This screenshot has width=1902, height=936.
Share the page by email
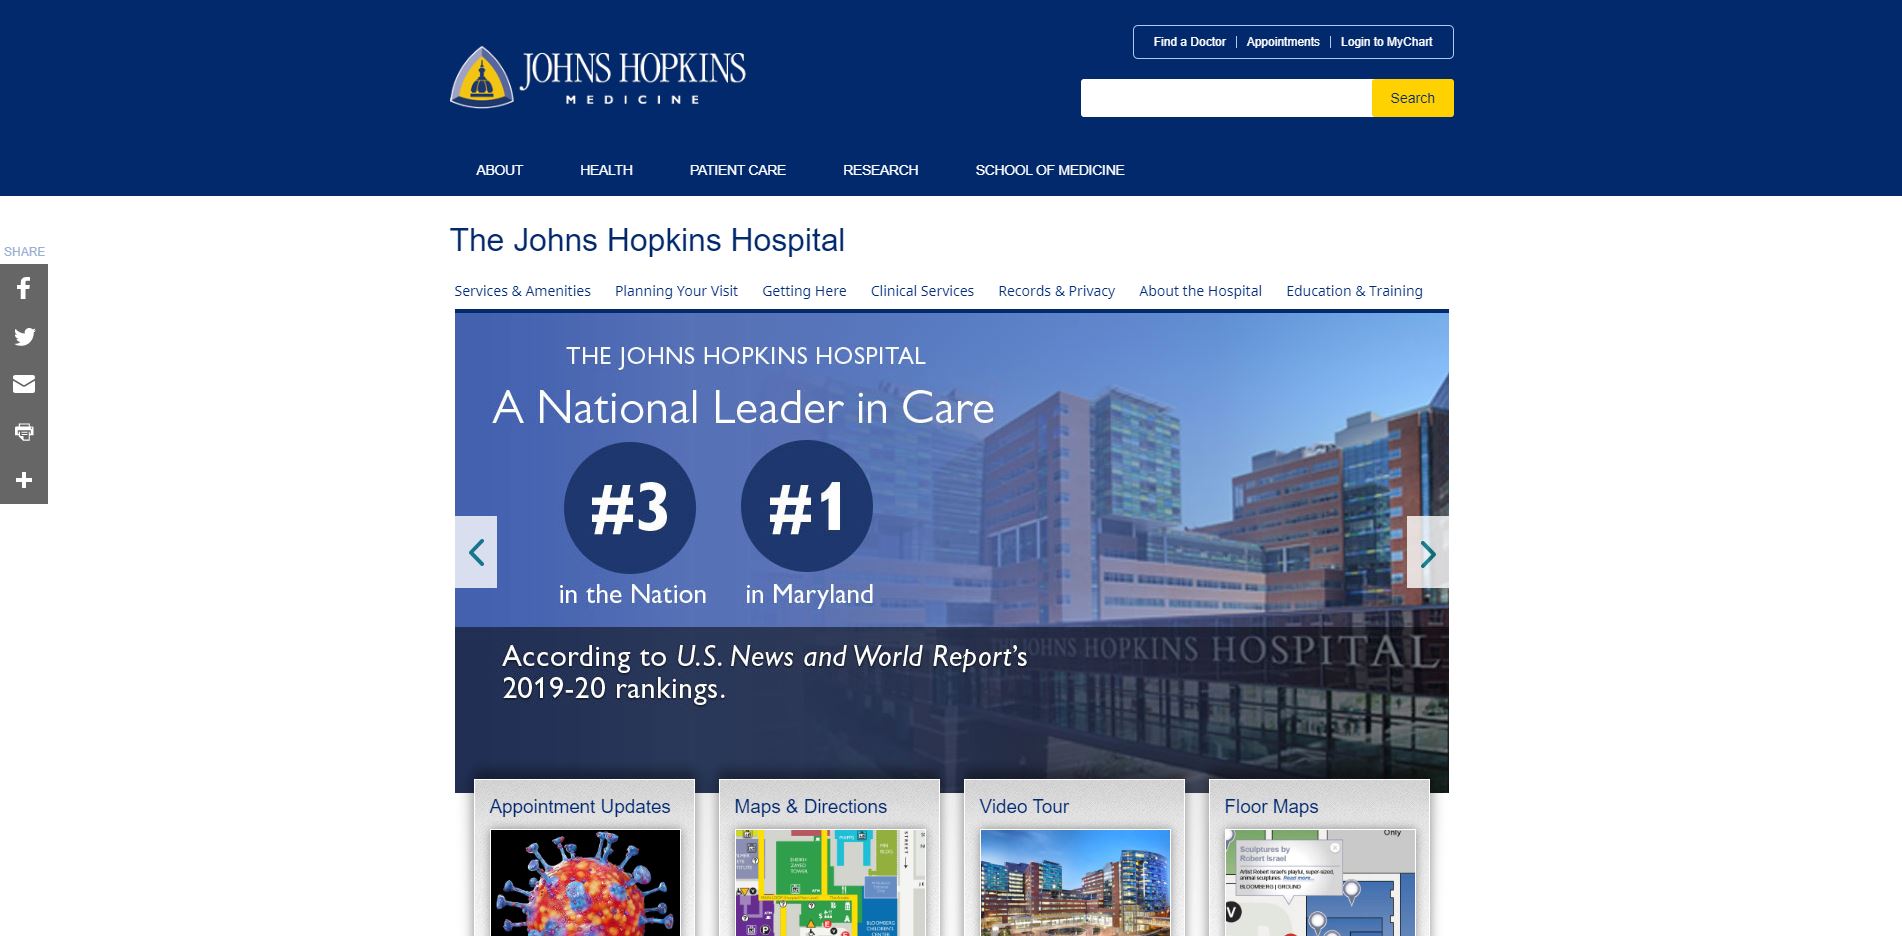pos(24,384)
